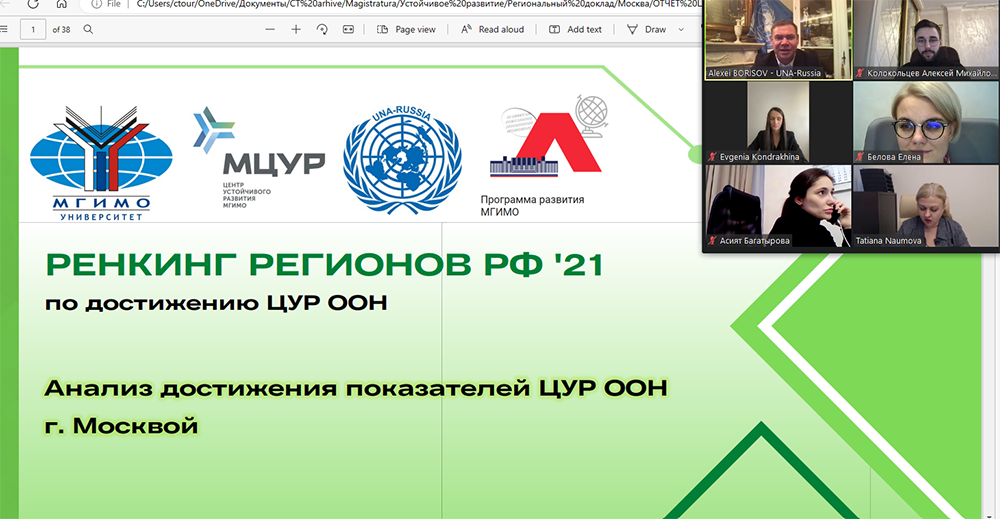
Task: Select Tatiana Naumova's video tile
Action: click(x=926, y=206)
